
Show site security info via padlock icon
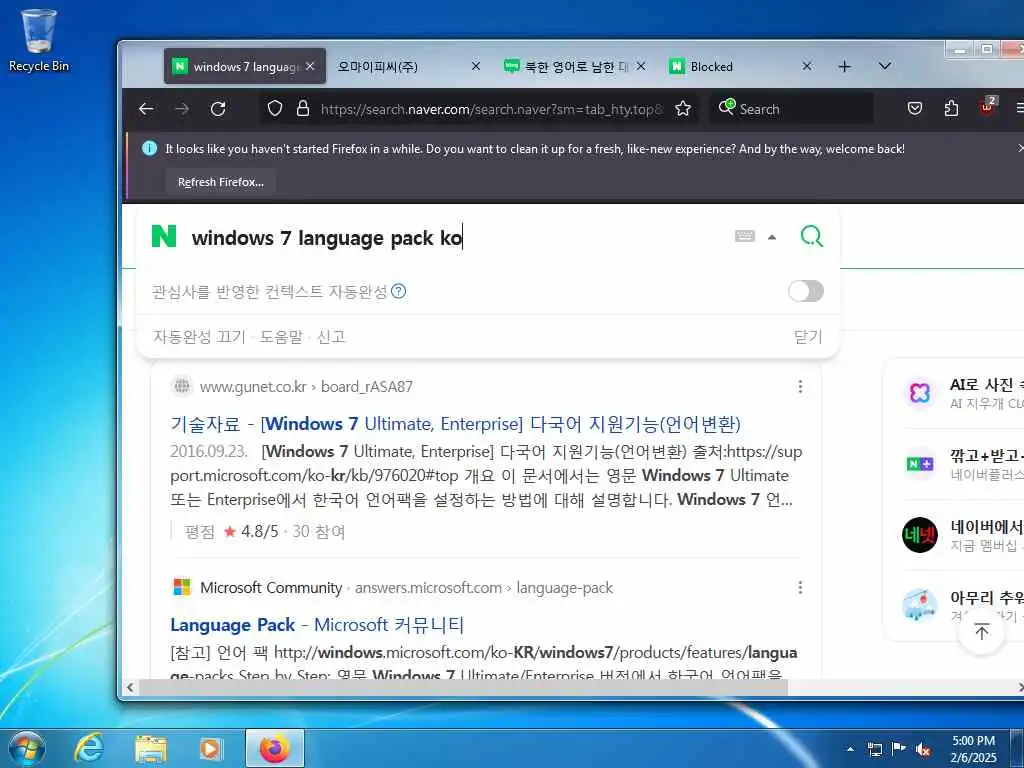coord(302,108)
